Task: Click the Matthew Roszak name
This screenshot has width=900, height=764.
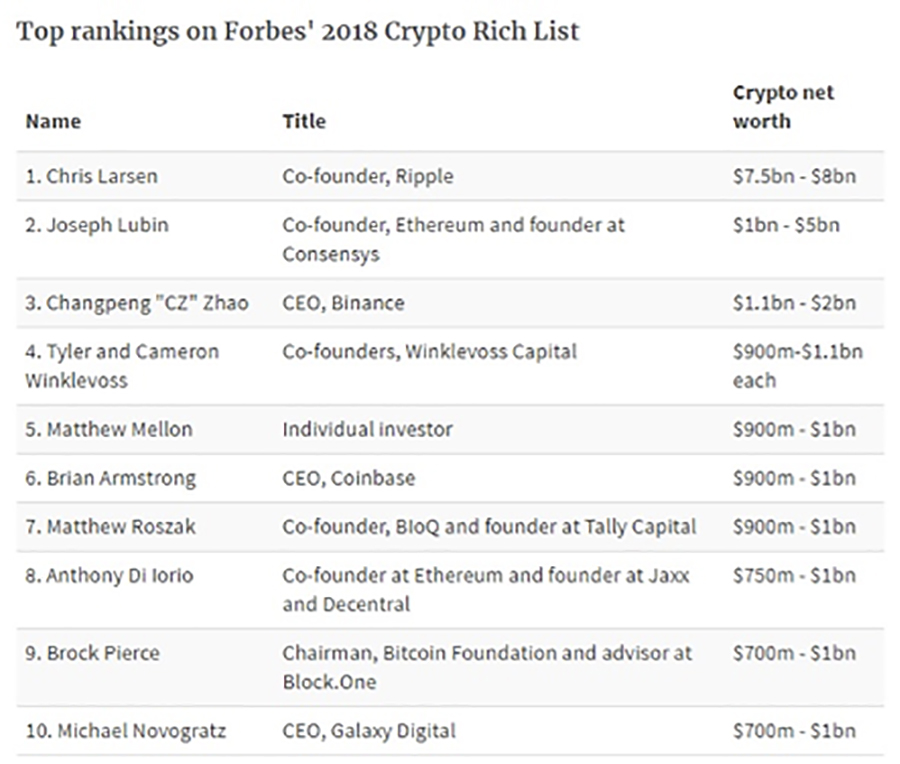Action: coord(110,527)
